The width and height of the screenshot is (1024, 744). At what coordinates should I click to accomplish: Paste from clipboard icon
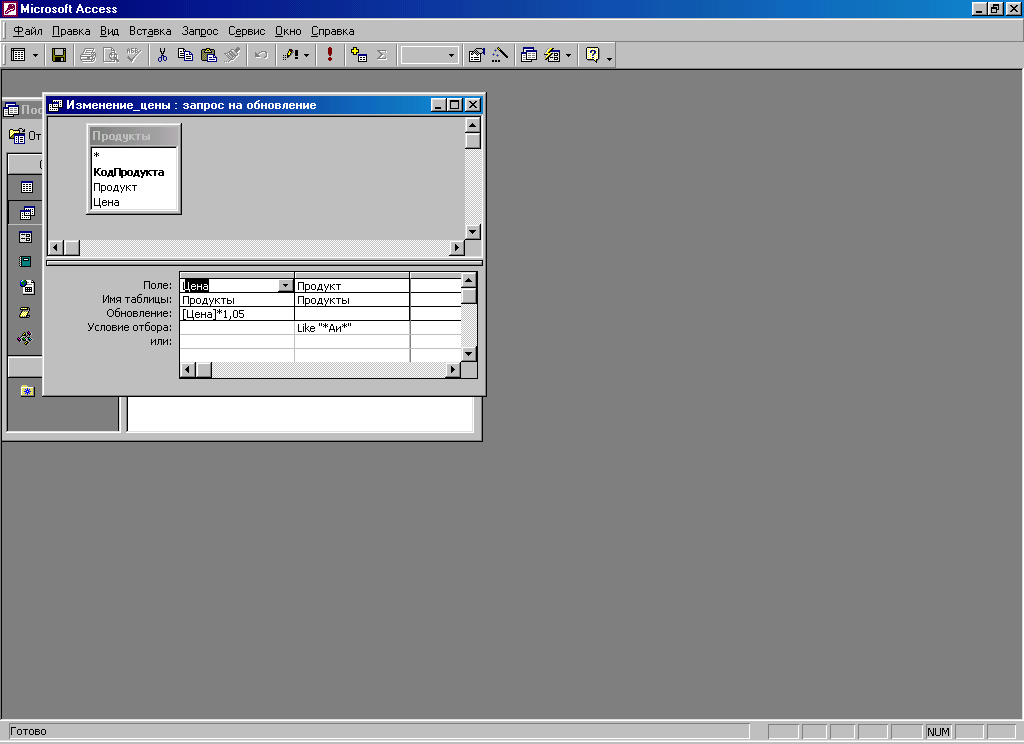[208, 56]
